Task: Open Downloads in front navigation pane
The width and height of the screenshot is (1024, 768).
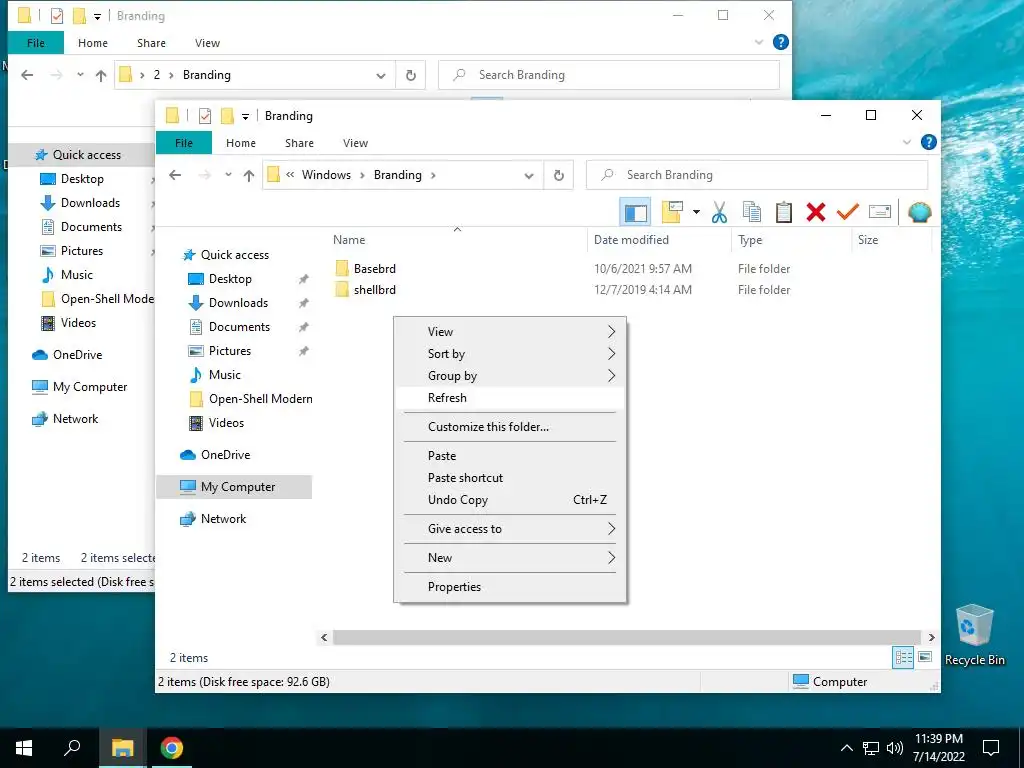Action: click(238, 303)
